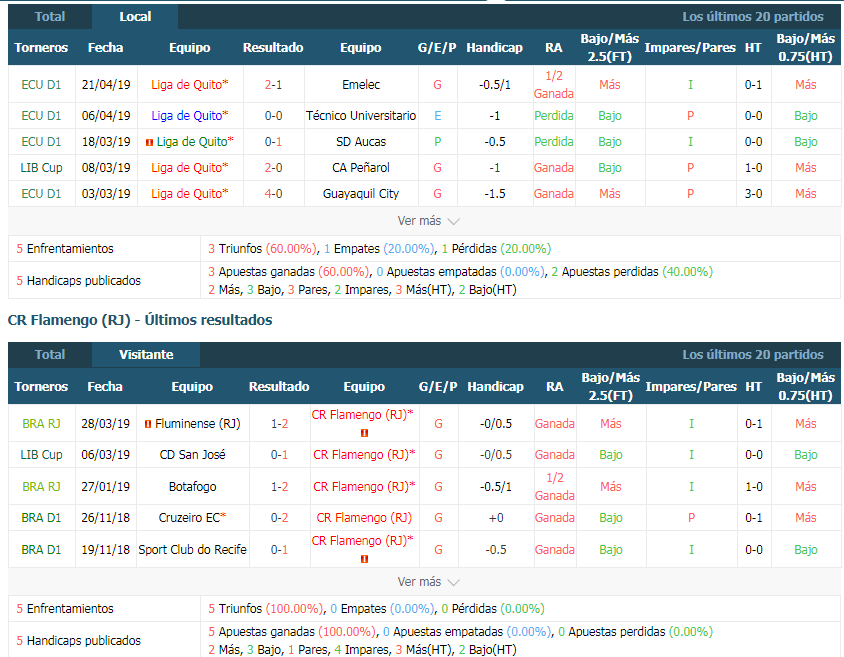Click the red card icon beside Fluminense (RJ)
The height and width of the screenshot is (657, 844).
(147, 424)
